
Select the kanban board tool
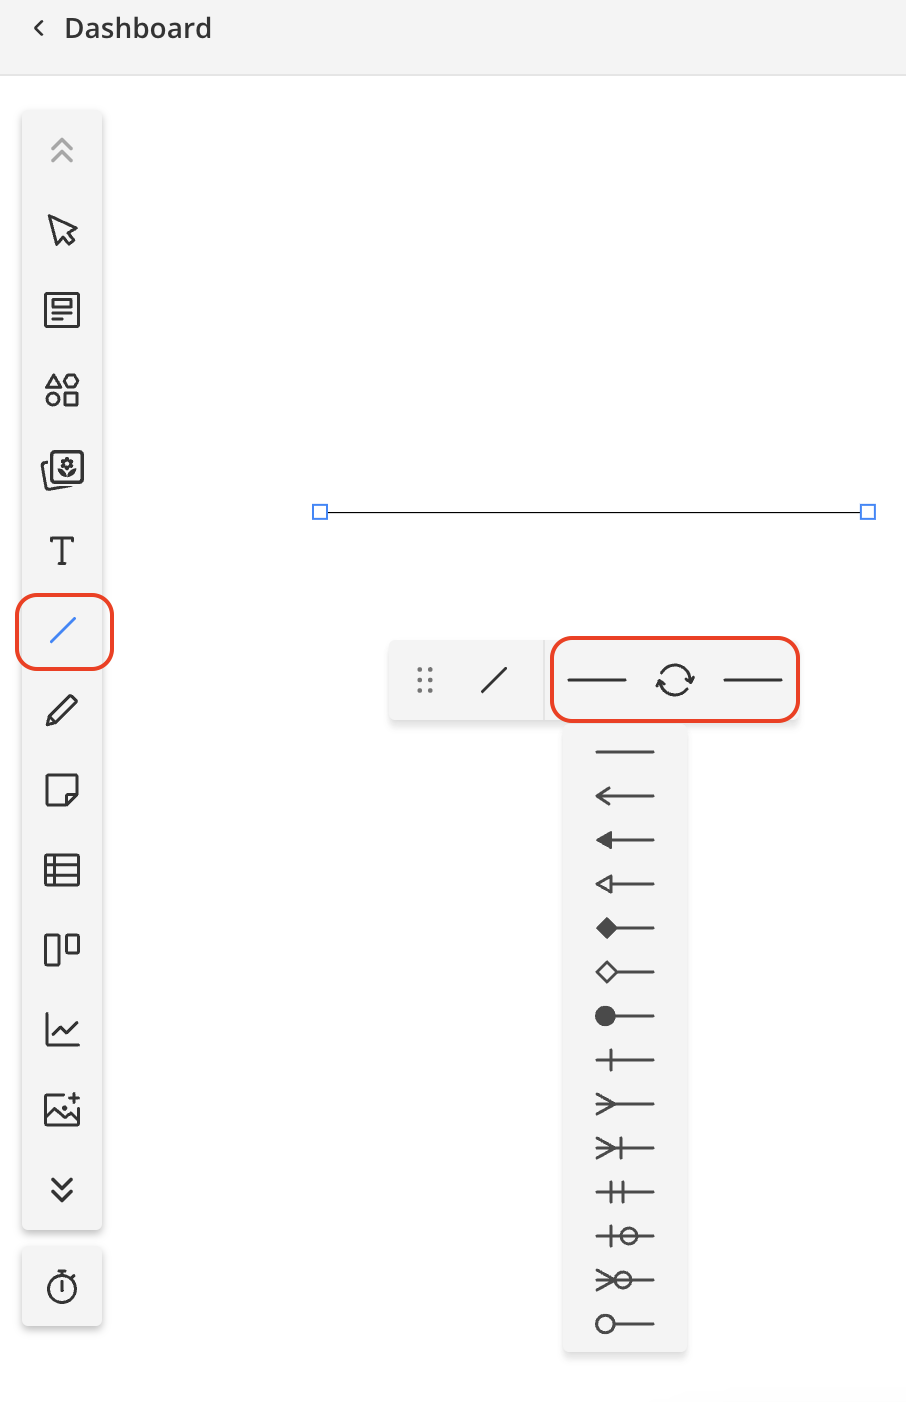pos(62,950)
